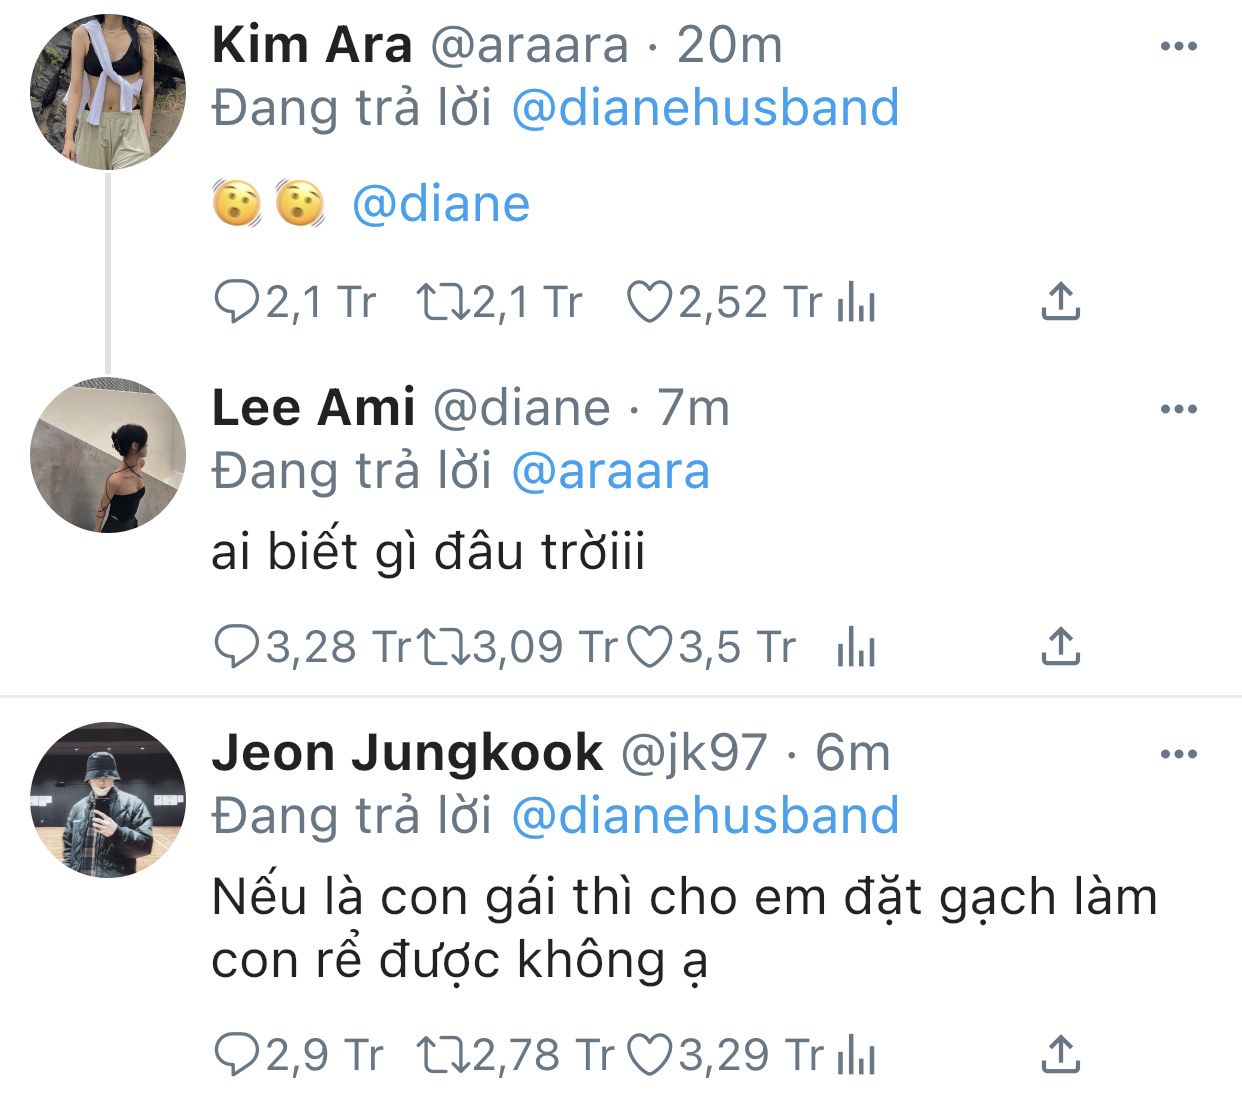
Task: Retweet Lee Ami's tweet
Action: click(x=444, y=647)
